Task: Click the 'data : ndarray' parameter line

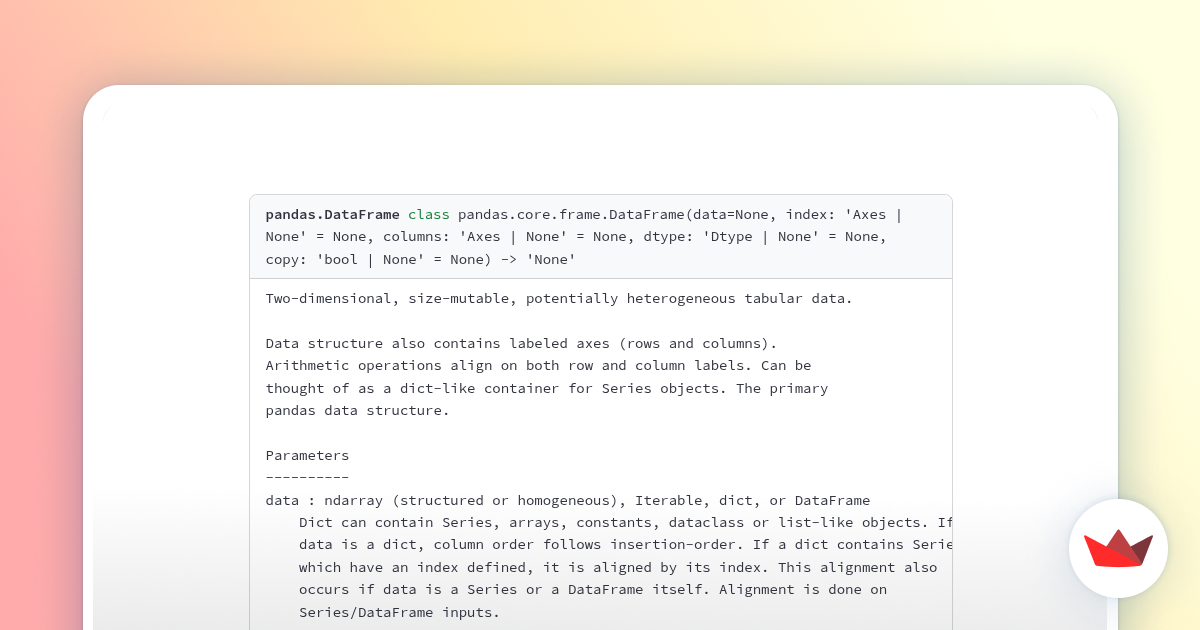Action: (x=567, y=500)
